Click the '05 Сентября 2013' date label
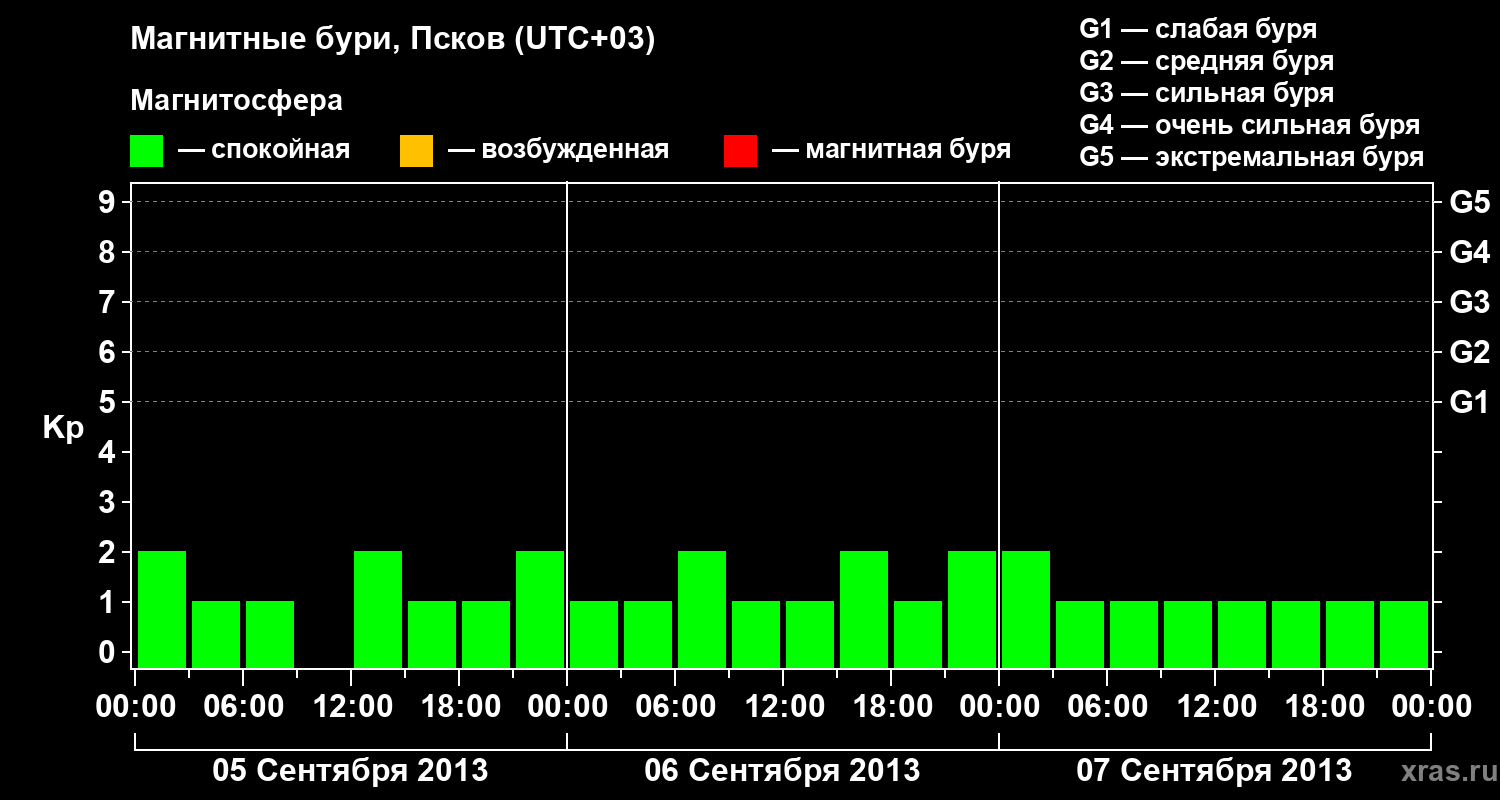The image size is (1500, 800). (350, 770)
